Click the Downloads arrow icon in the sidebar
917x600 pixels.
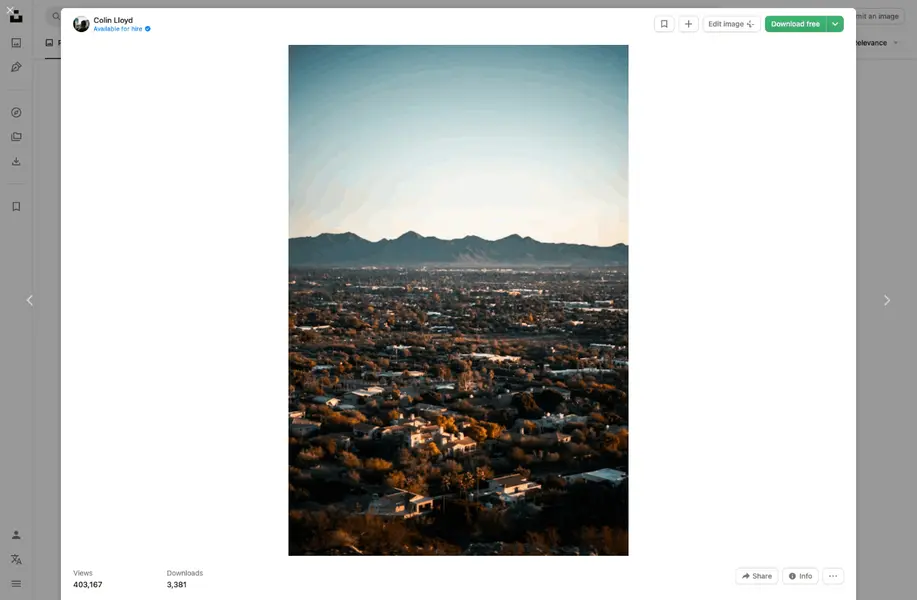[x=15, y=161]
